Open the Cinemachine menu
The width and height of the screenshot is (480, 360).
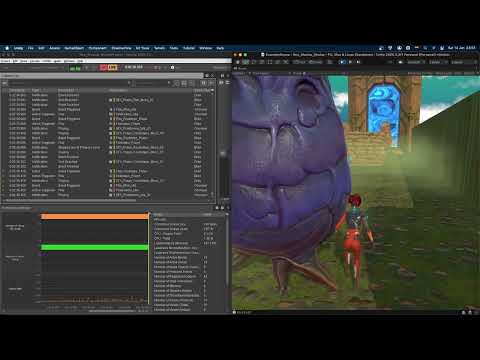[x=121, y=48]
